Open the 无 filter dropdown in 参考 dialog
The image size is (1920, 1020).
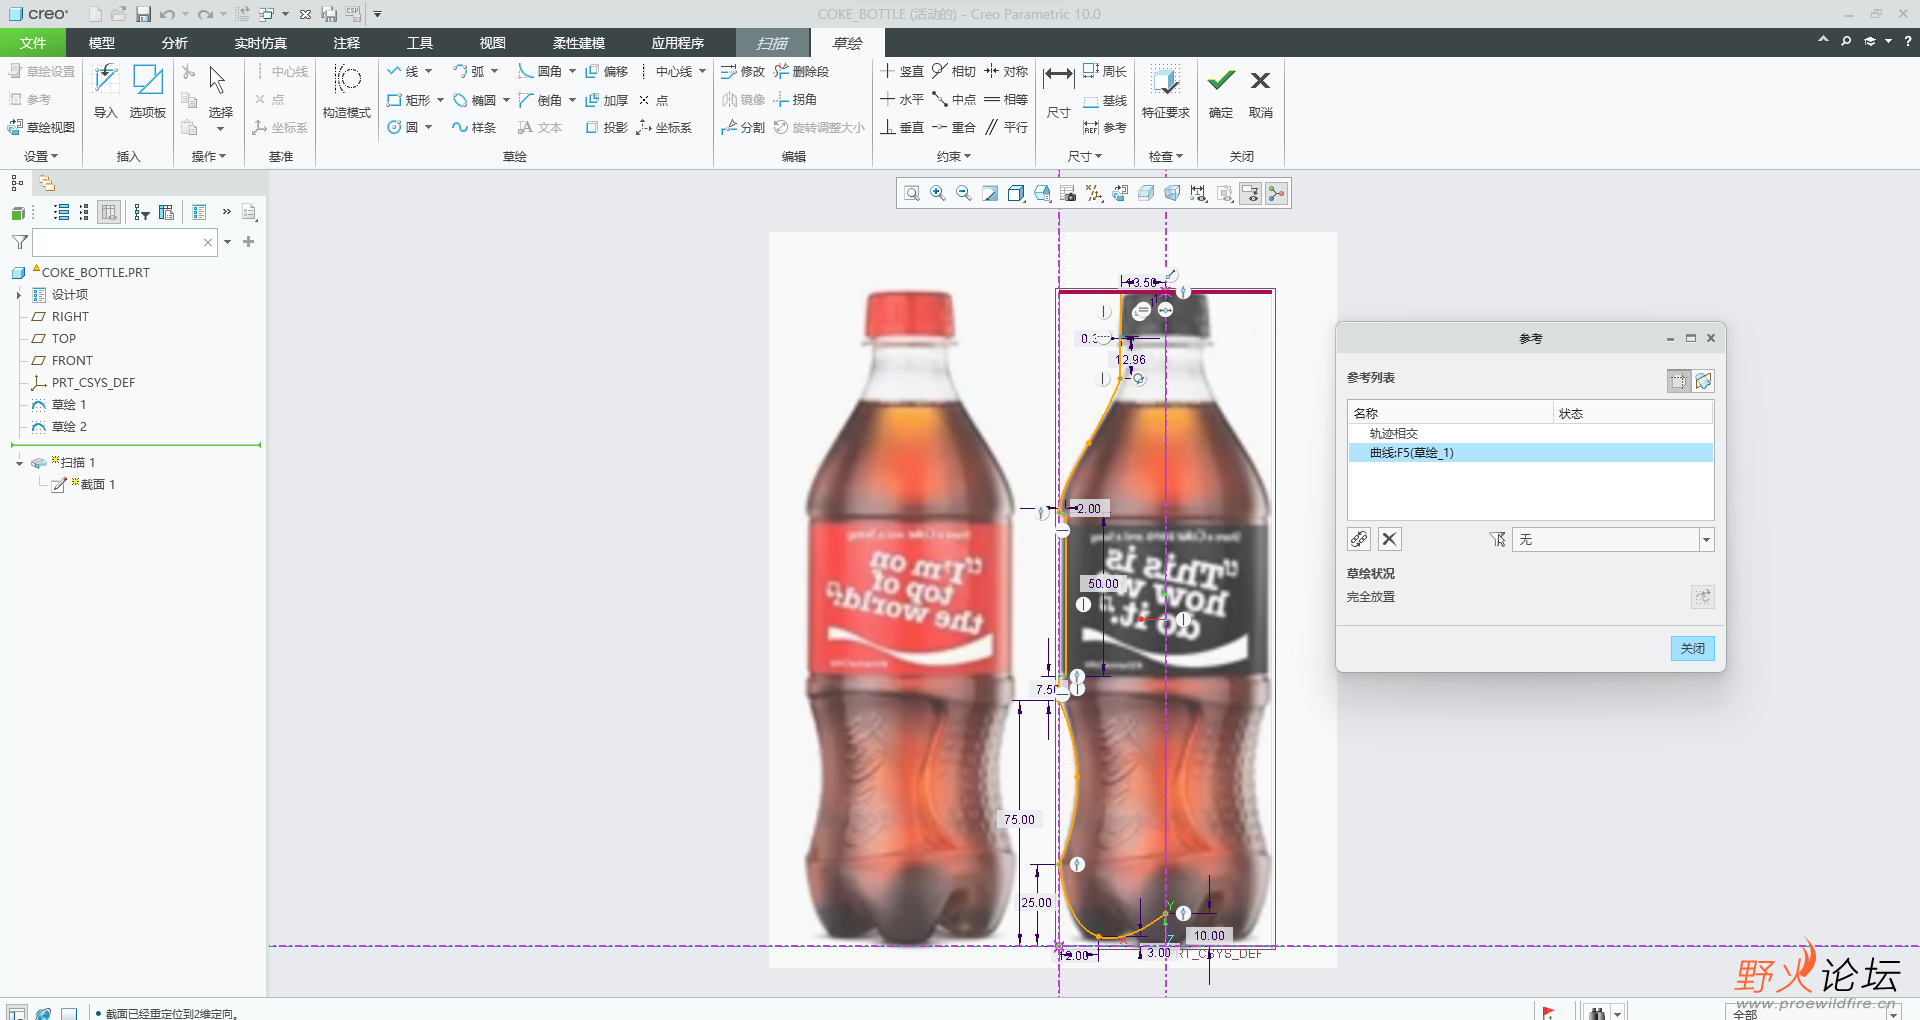(x=1706, y=540)
